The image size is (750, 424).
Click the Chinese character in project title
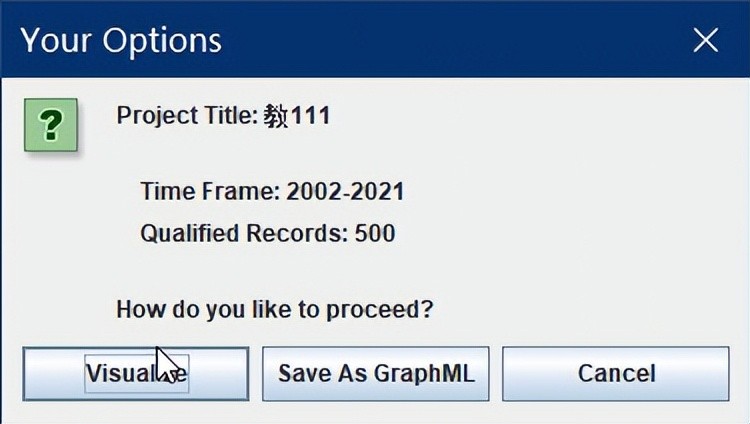coord(277,116)
